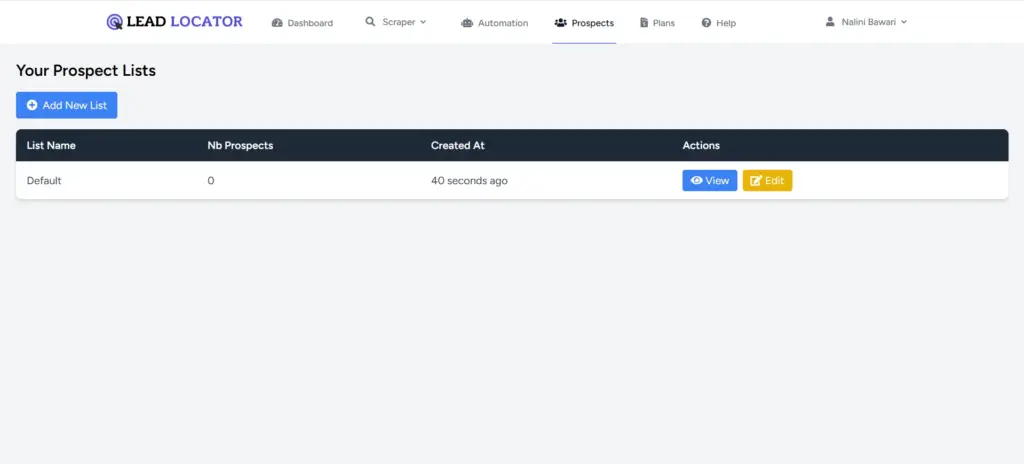Click the Created At column header
Image resolution: width=1024 pixels, height=464 pixels.
457,145
